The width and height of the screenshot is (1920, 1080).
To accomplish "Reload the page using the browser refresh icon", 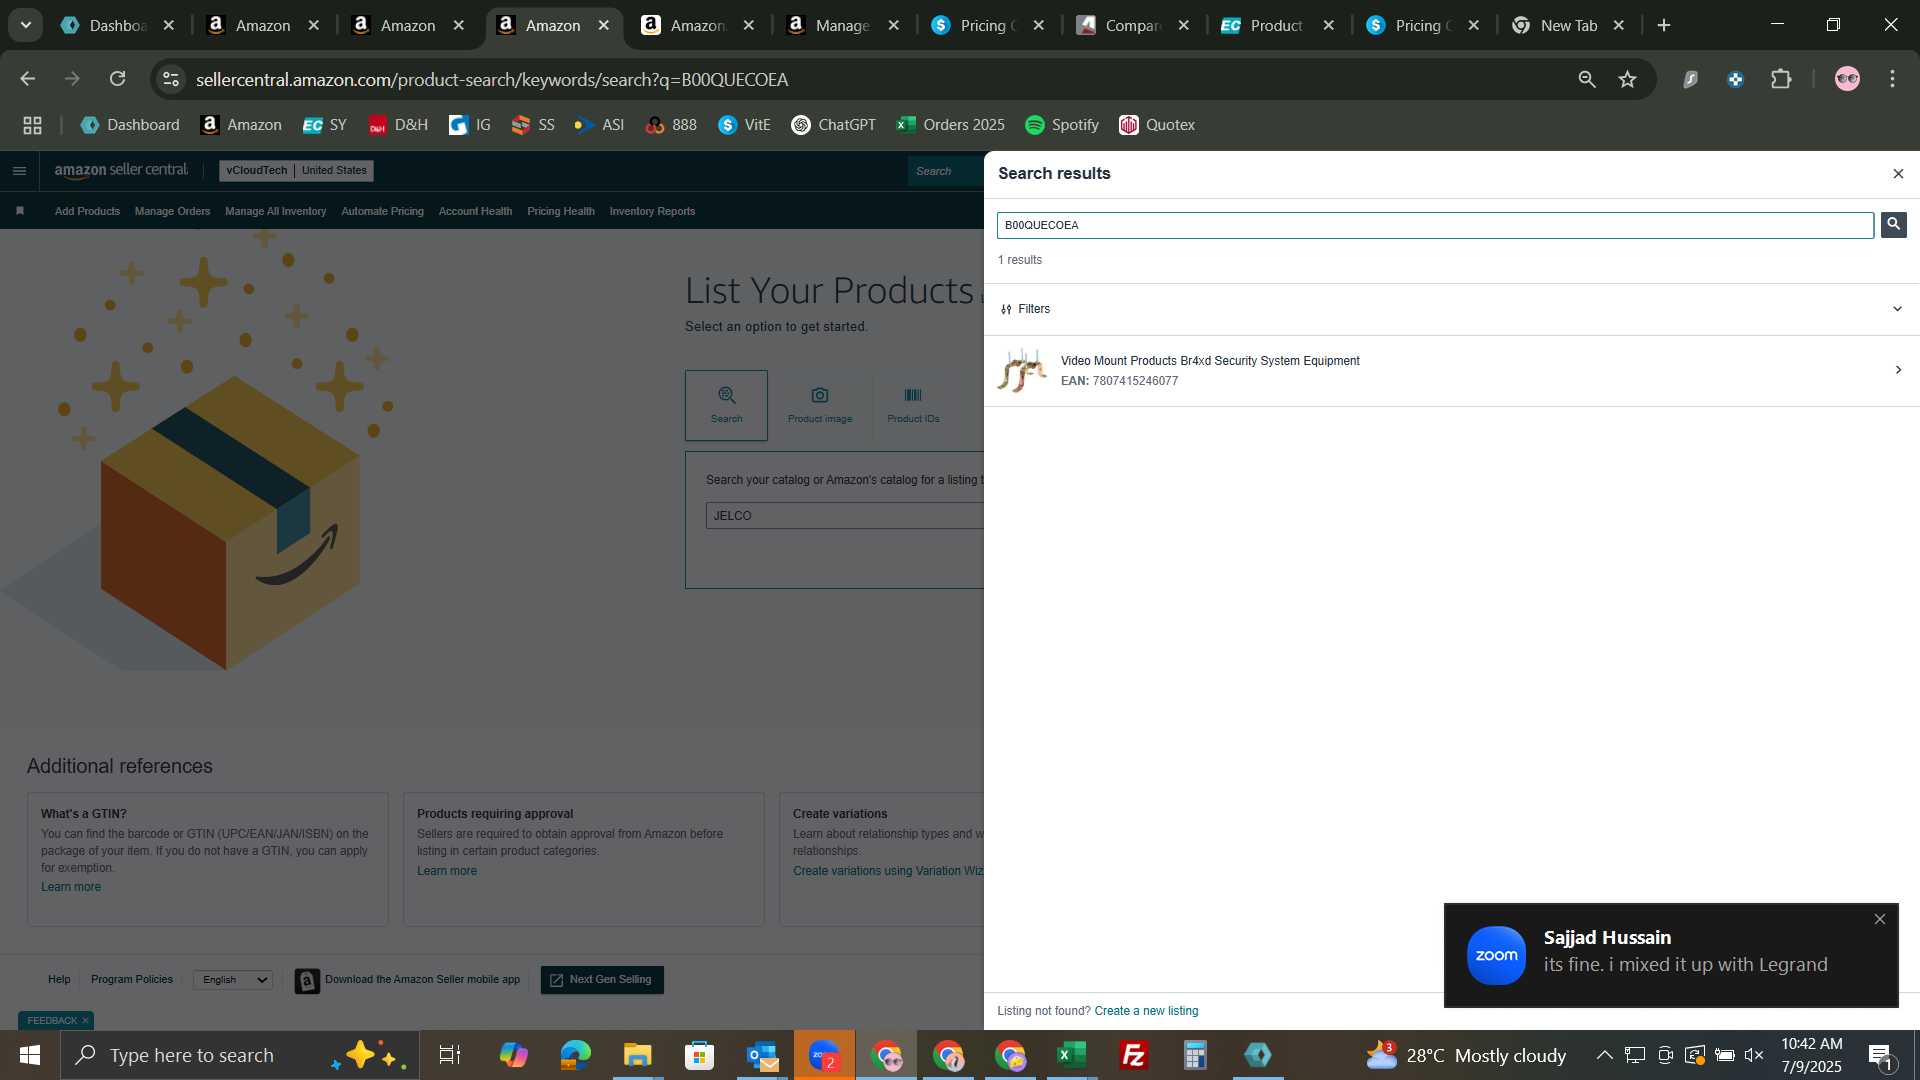I will (118, 79).
